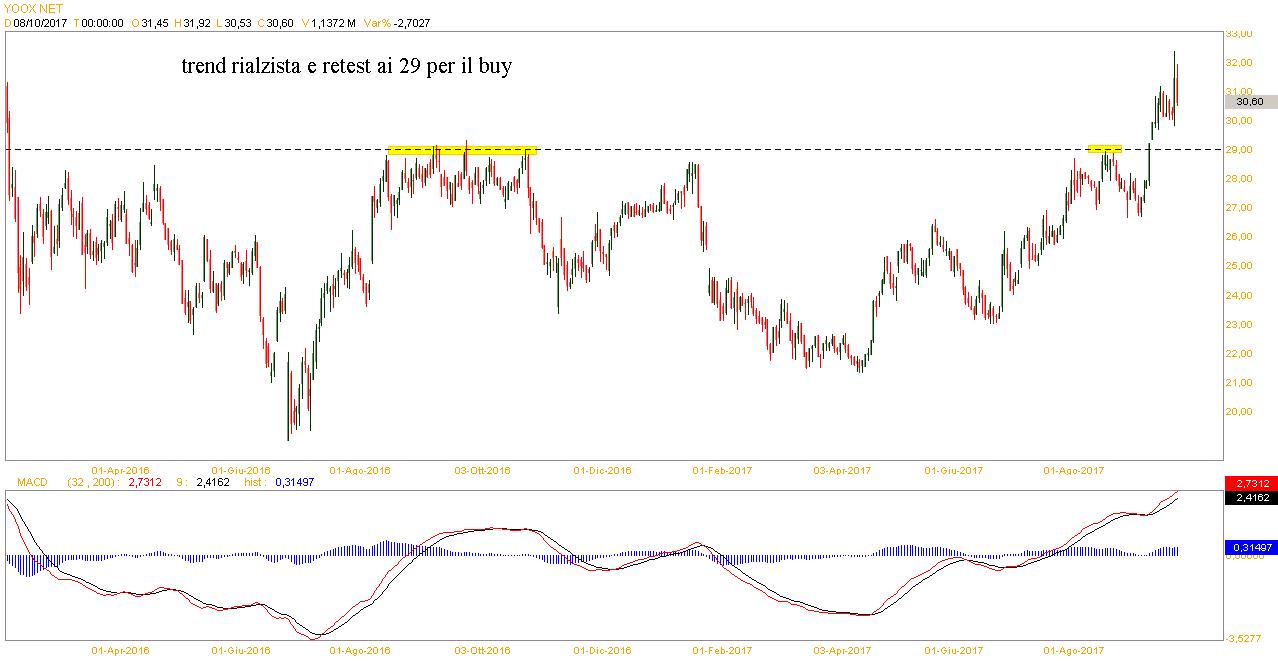Select the 'trend rialzista e retest' text annotation

tap(346, 67)
